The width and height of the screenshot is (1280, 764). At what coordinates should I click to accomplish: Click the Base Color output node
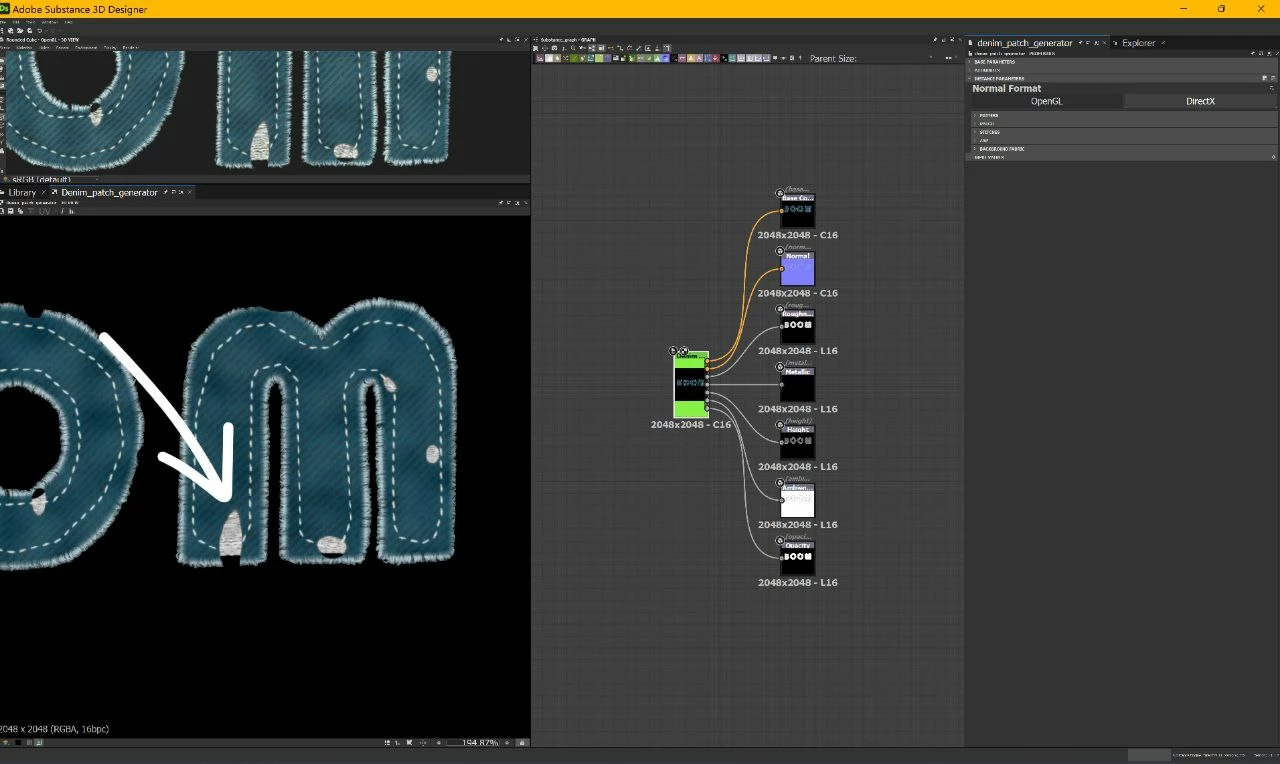[797, 211]
